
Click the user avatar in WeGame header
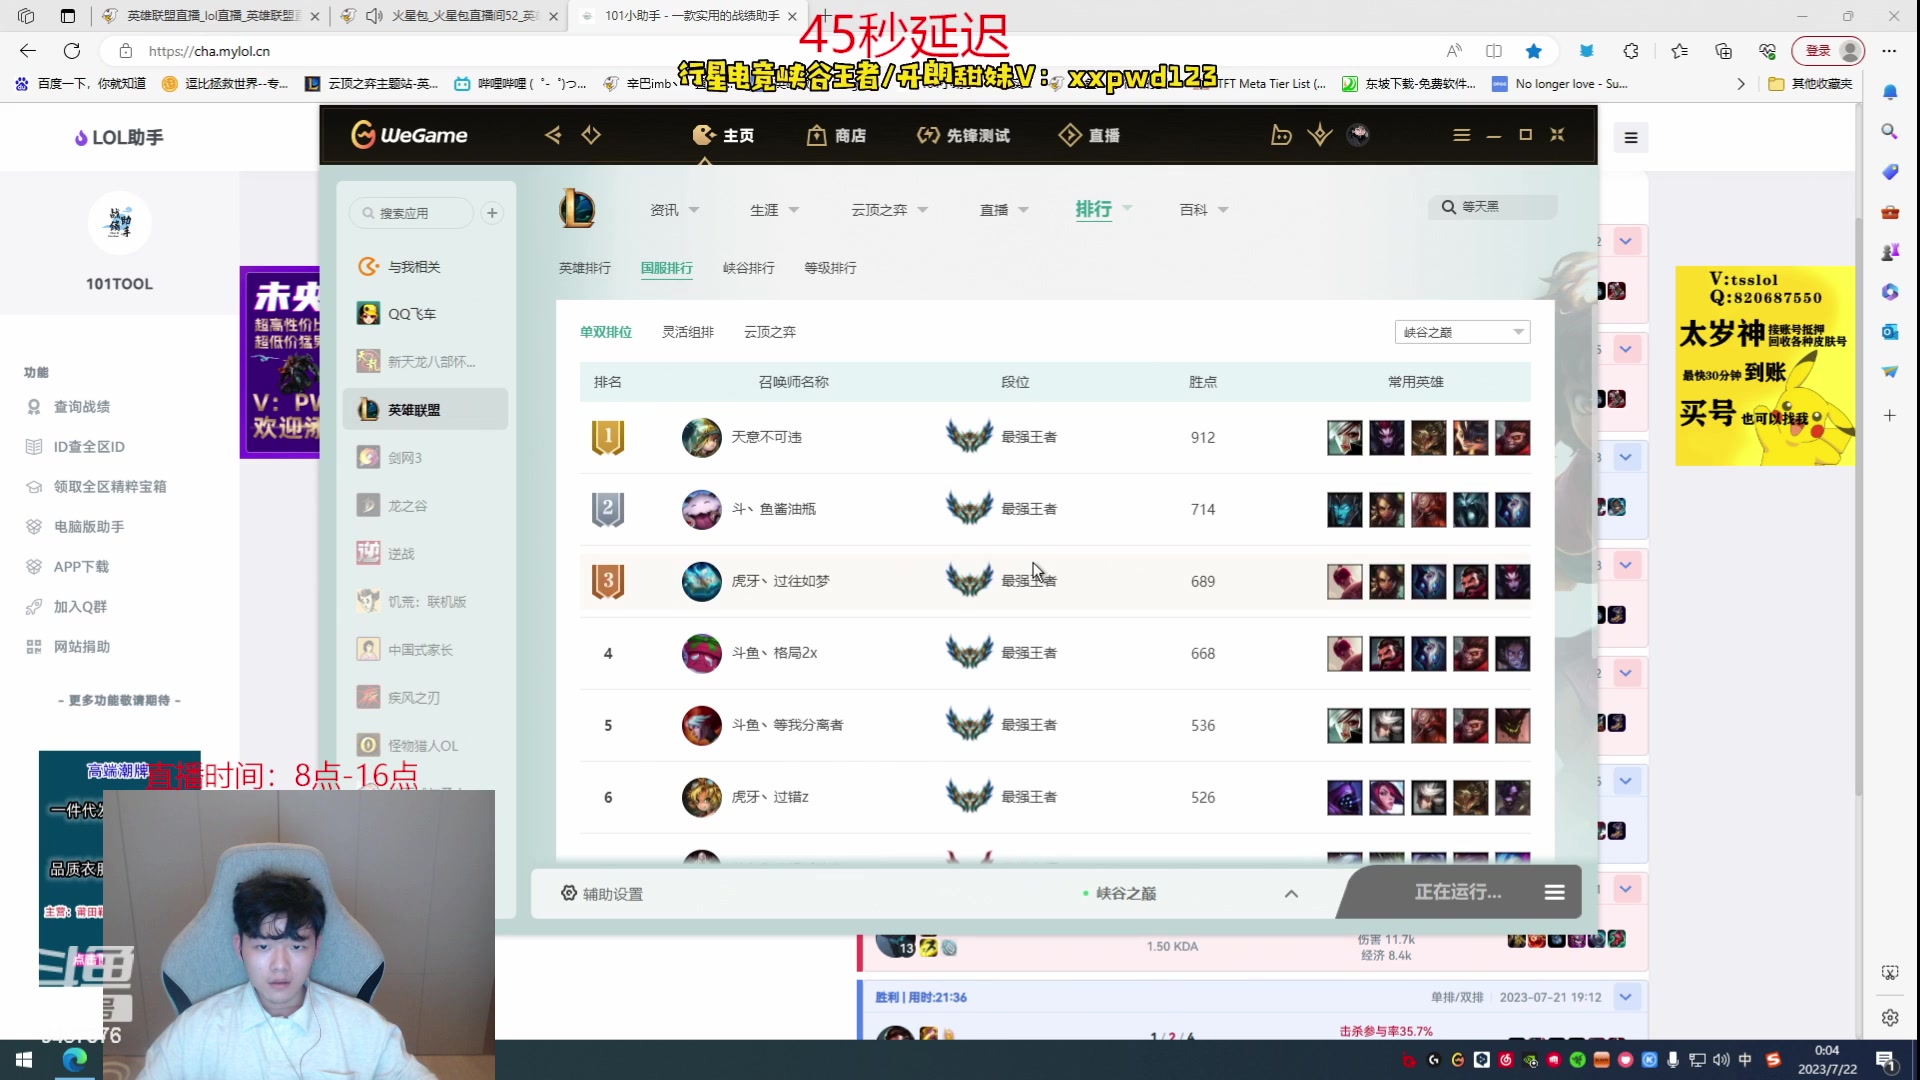pyautogui.click(x=1358, y=135)
